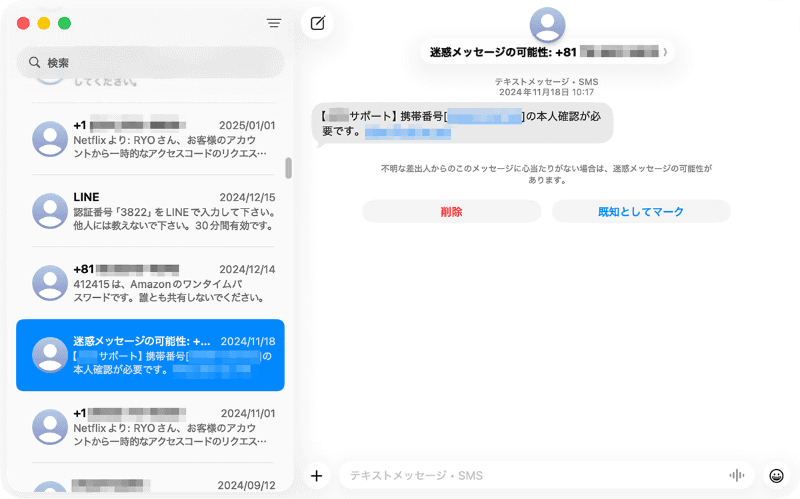Click the contact avatar at top of chat

coord(547,24)
